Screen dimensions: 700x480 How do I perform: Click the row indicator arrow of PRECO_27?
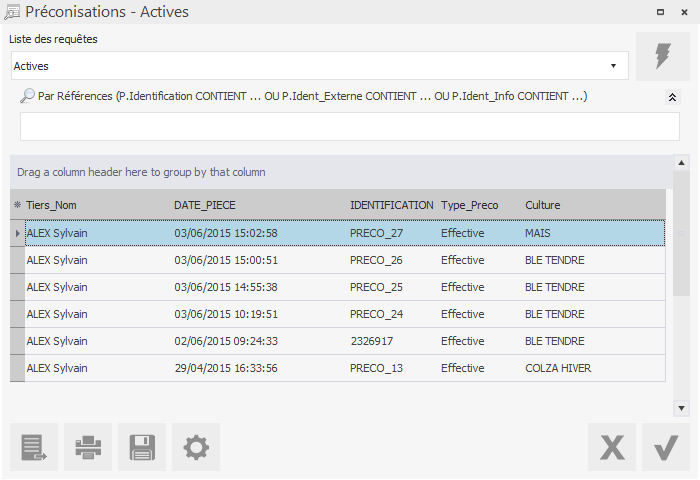tap(17, 233)
